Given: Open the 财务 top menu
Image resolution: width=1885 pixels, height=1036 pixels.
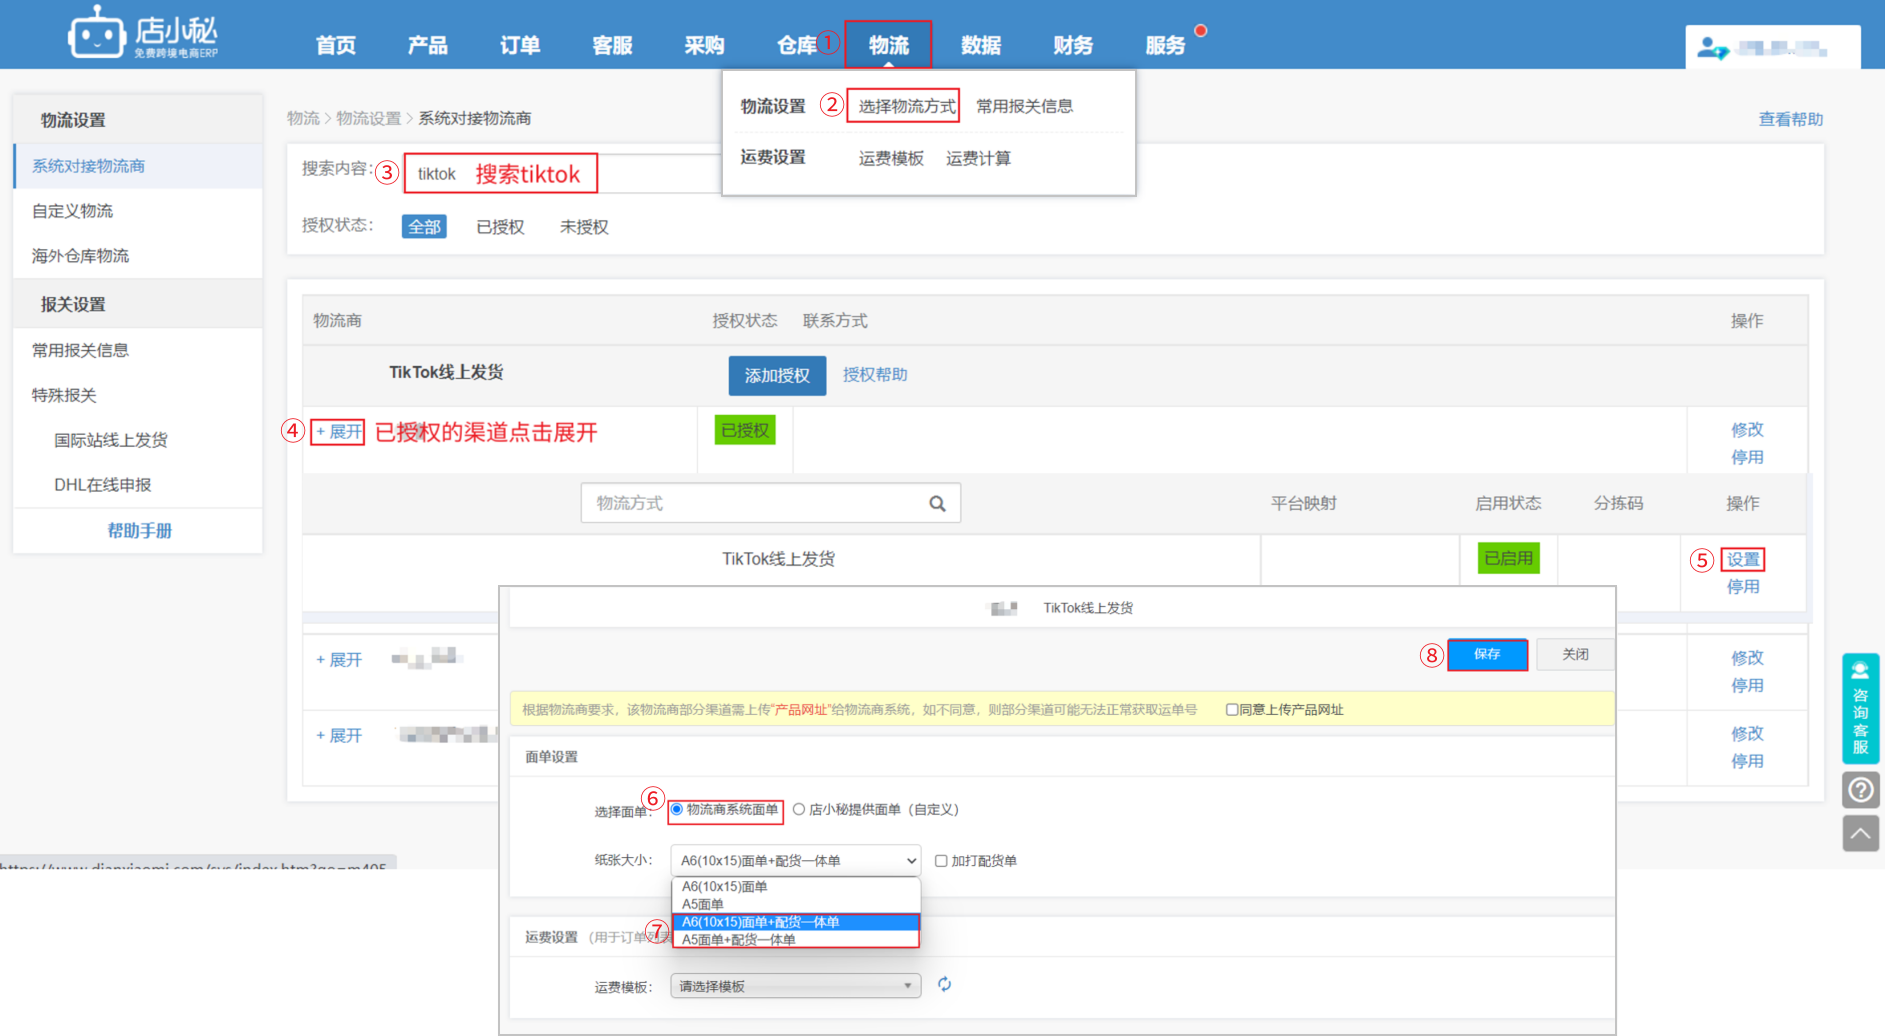Looking at the screenshot, I should click(x=1073, y=46).
